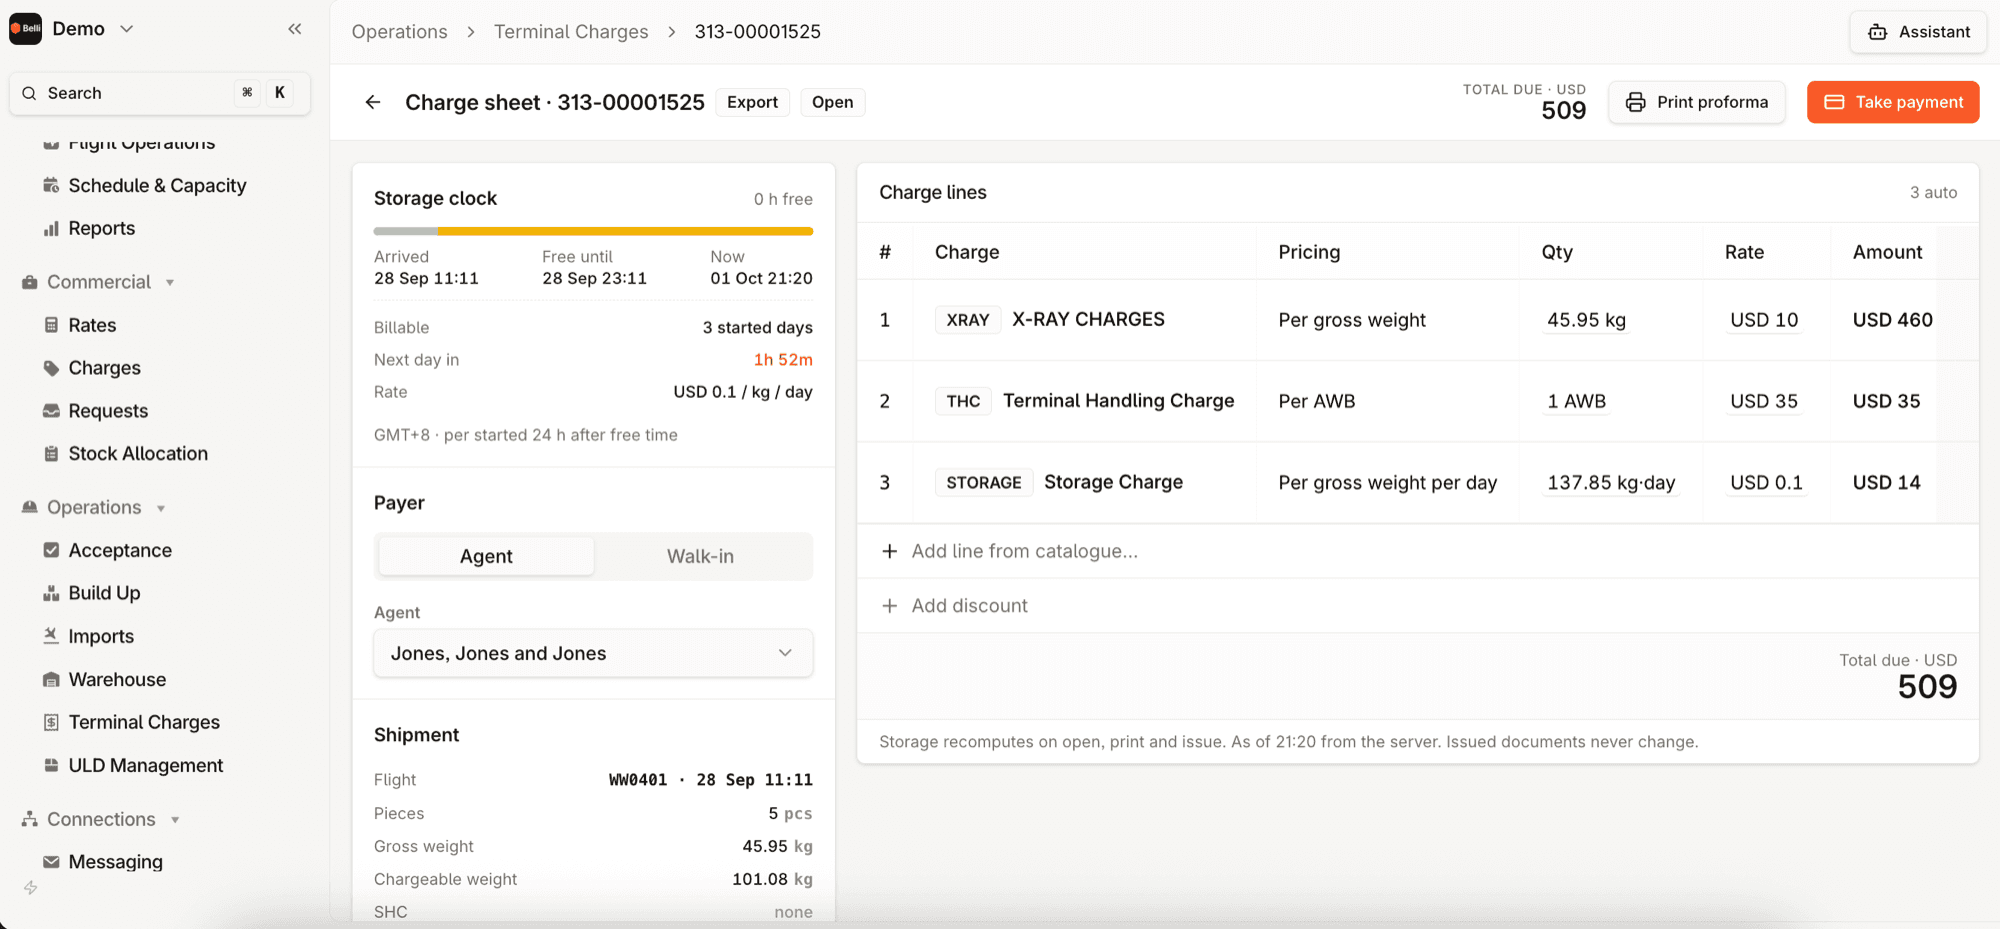This screenshot has width=2000, height=929.
Task: Open the Agent dropdown Jones, Jones and Jones
Action: pos(593,653)
